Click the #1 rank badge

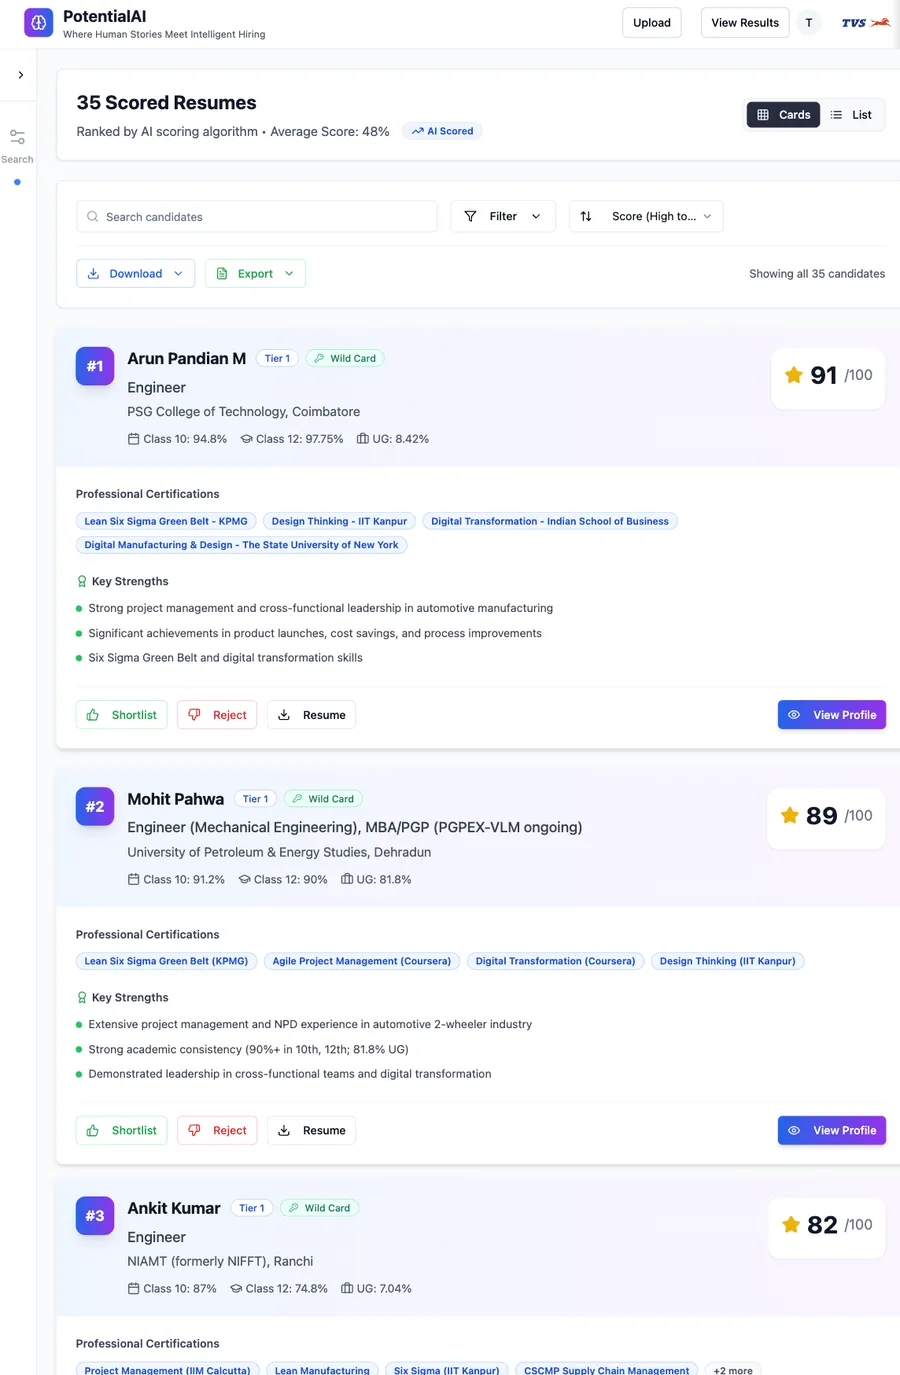click(x=95, y=366)
